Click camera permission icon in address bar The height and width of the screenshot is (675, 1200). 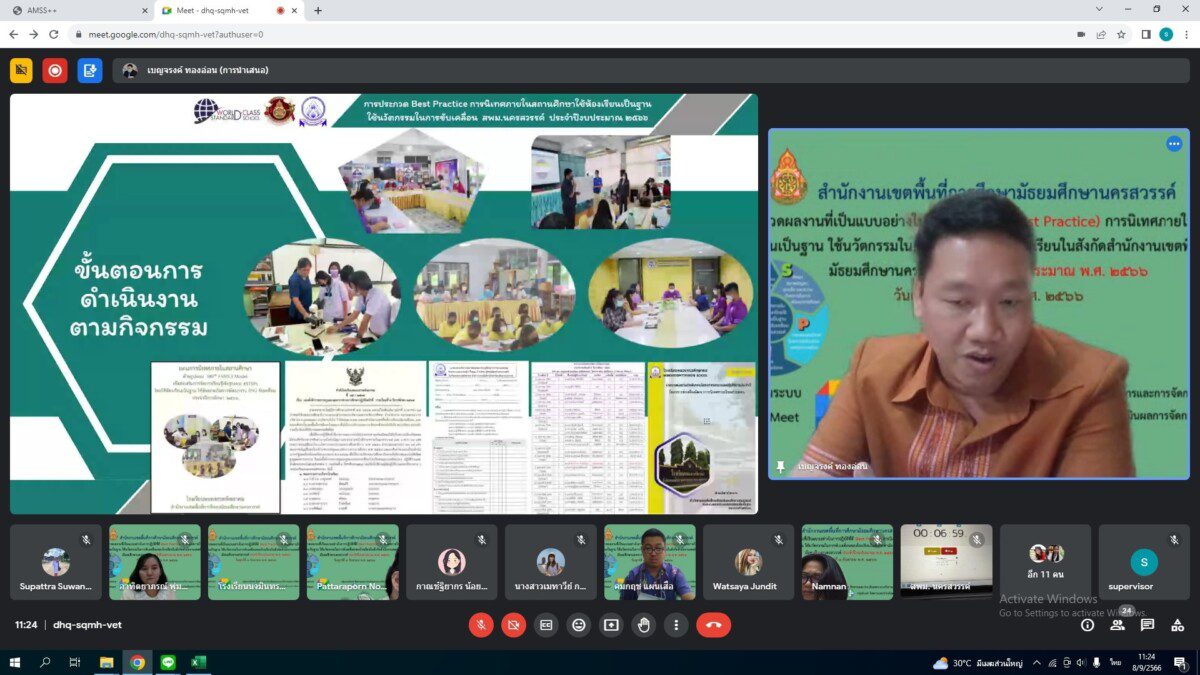1081,34
